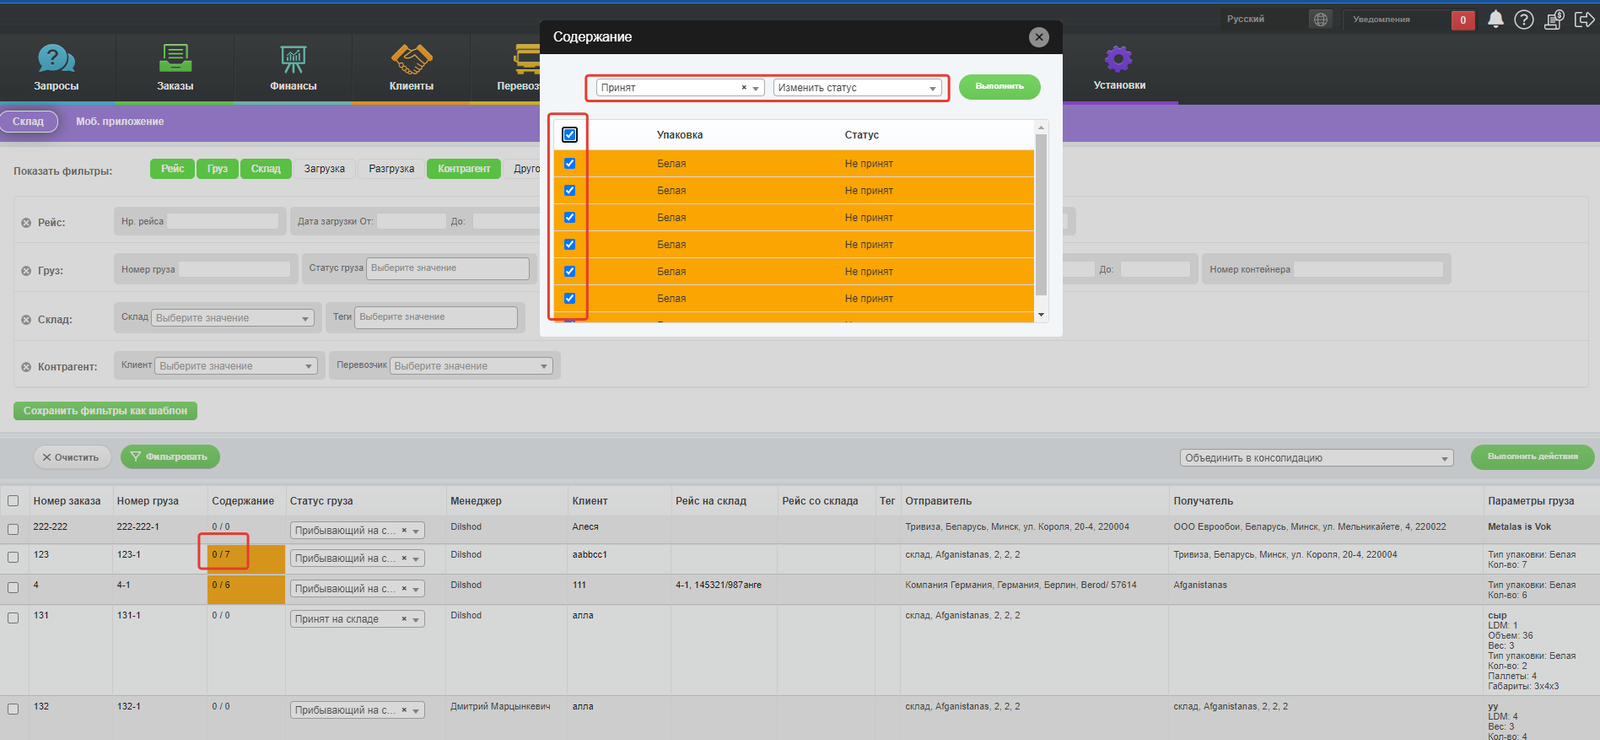
Task: Click the red notifications counter badge
Action: click(1463, 19)
